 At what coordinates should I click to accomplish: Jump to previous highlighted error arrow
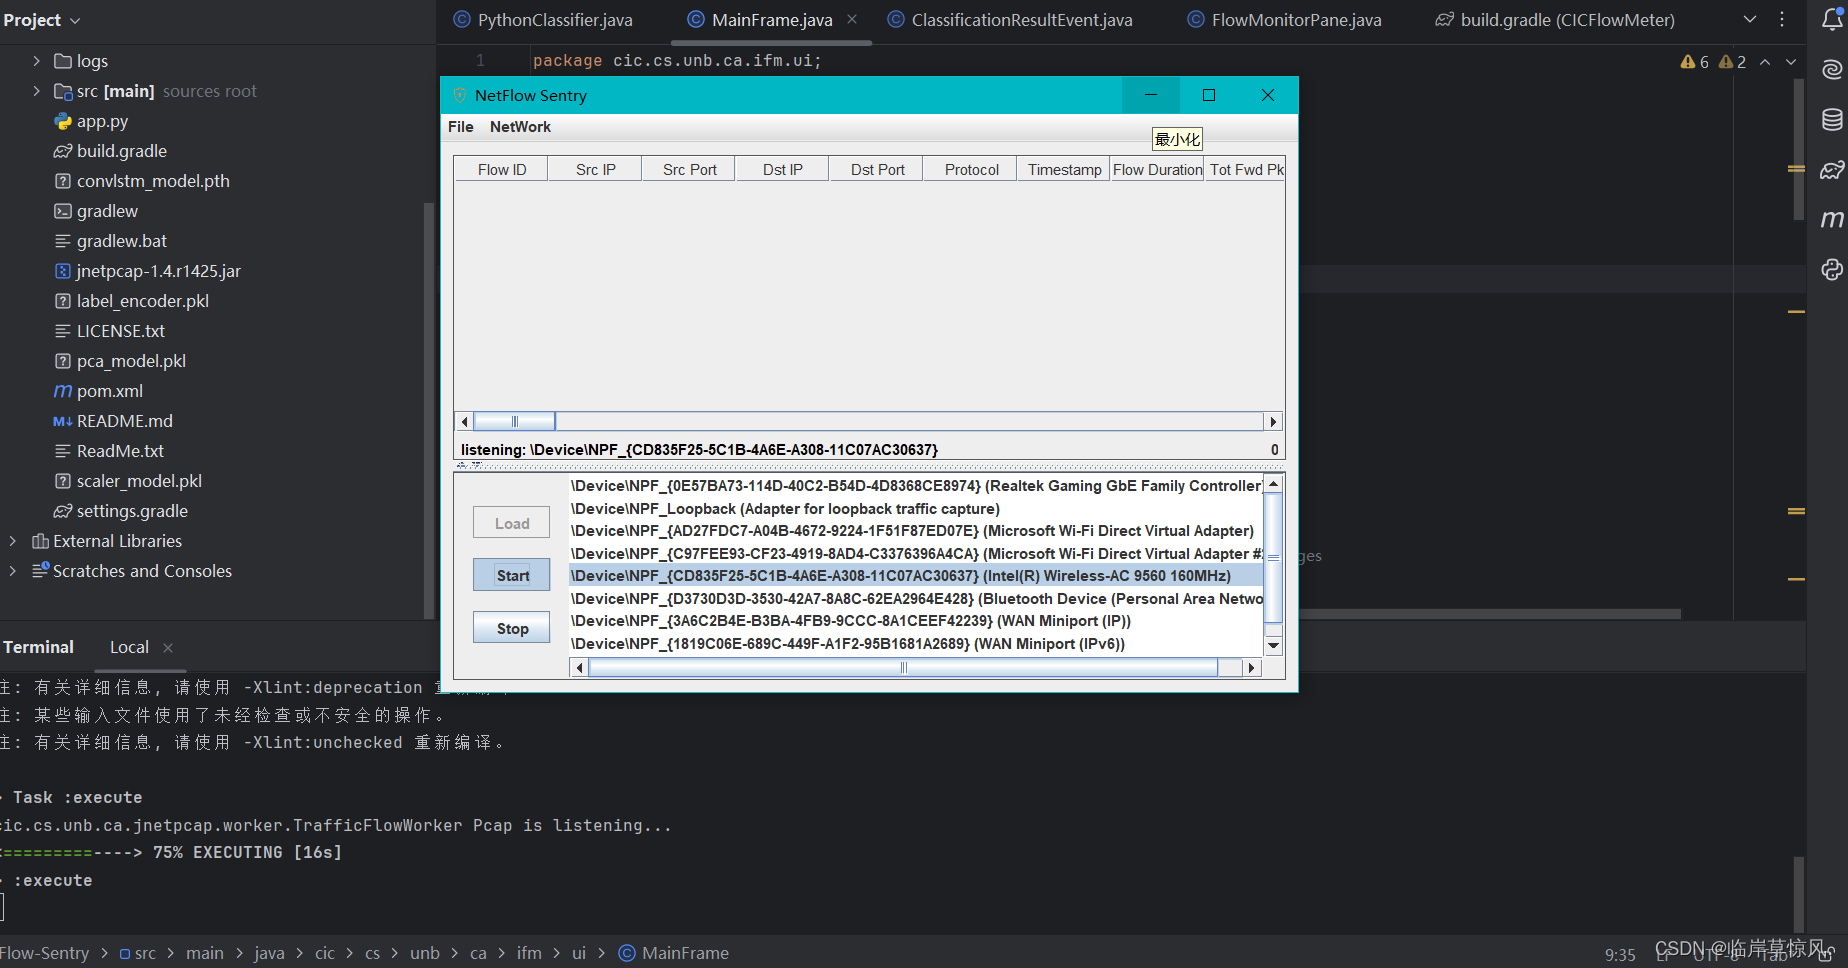[x=1765, y=62]
